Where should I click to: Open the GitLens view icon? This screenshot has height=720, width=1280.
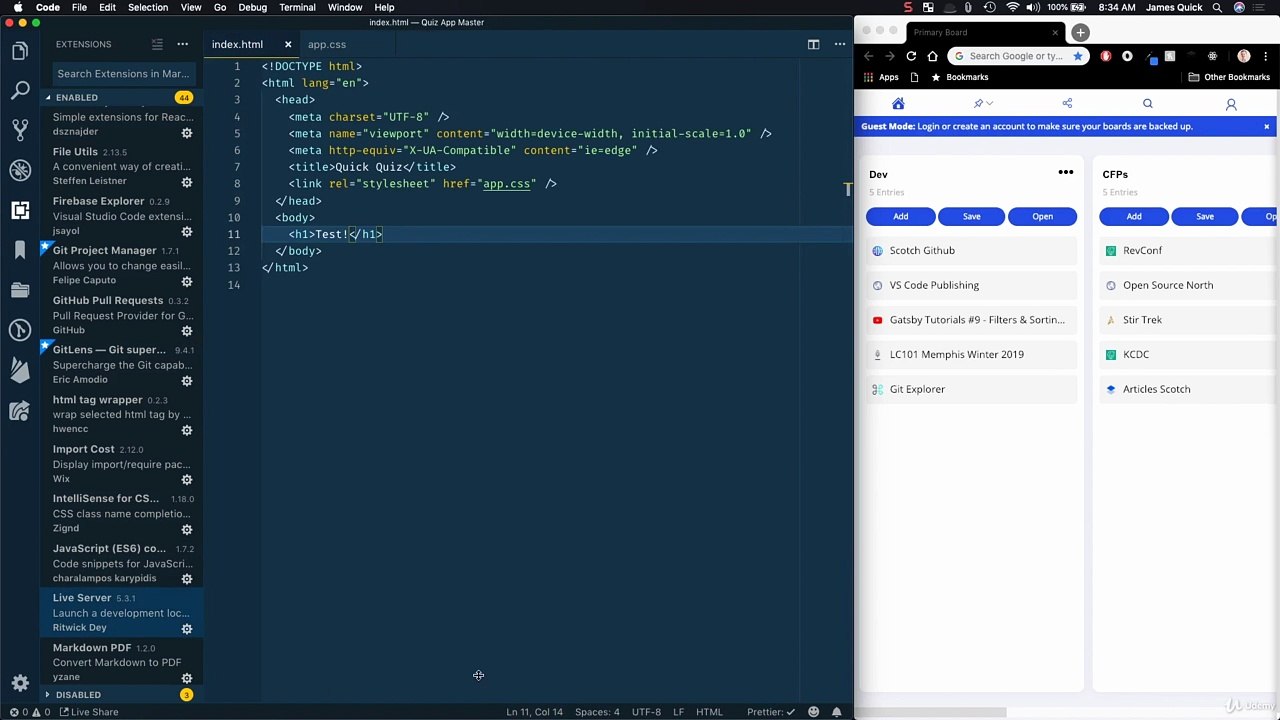(20, 330)
